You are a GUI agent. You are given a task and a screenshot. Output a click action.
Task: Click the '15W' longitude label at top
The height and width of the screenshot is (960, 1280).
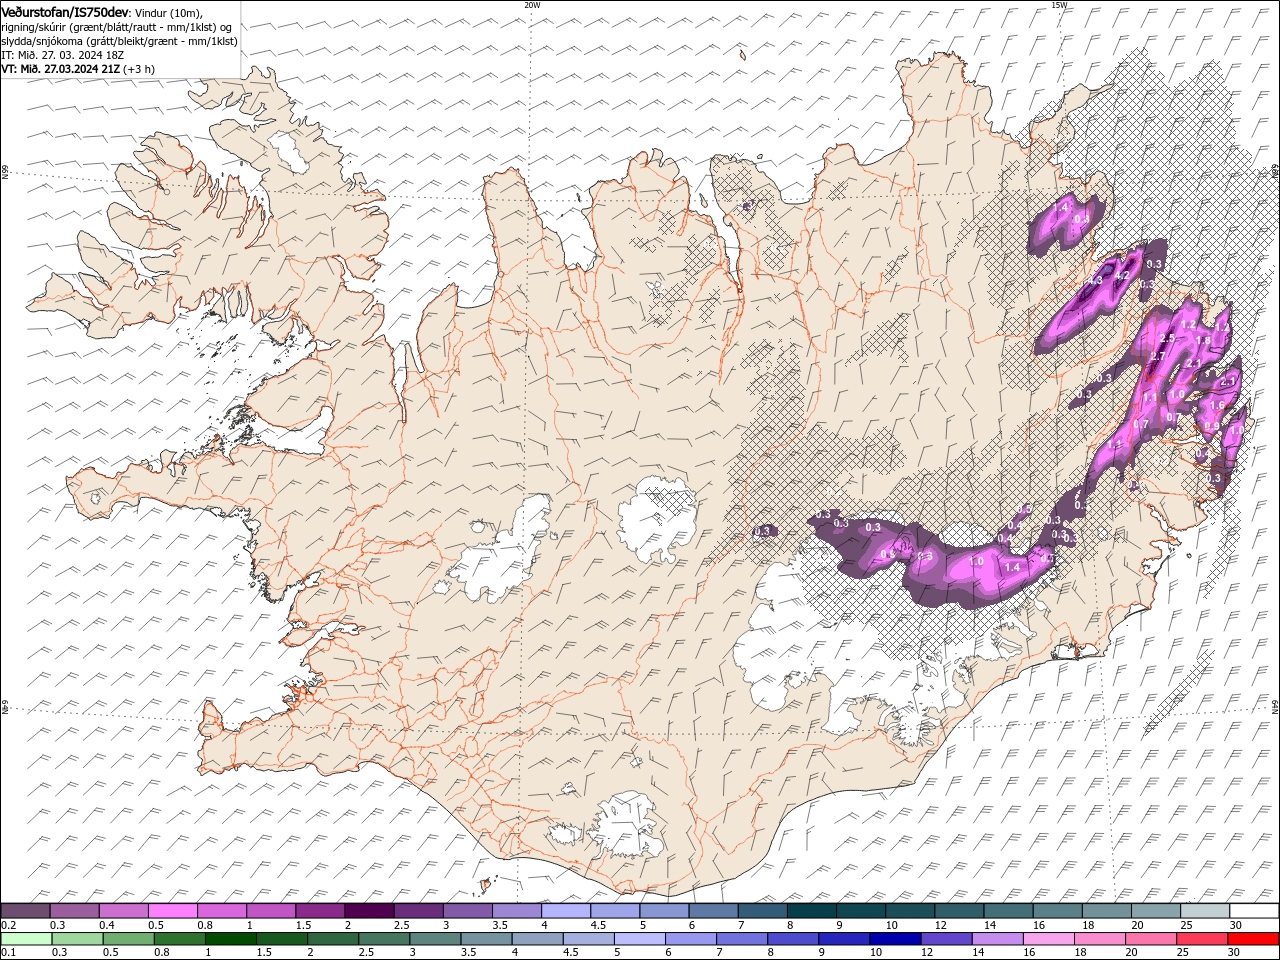(1059, 5)
